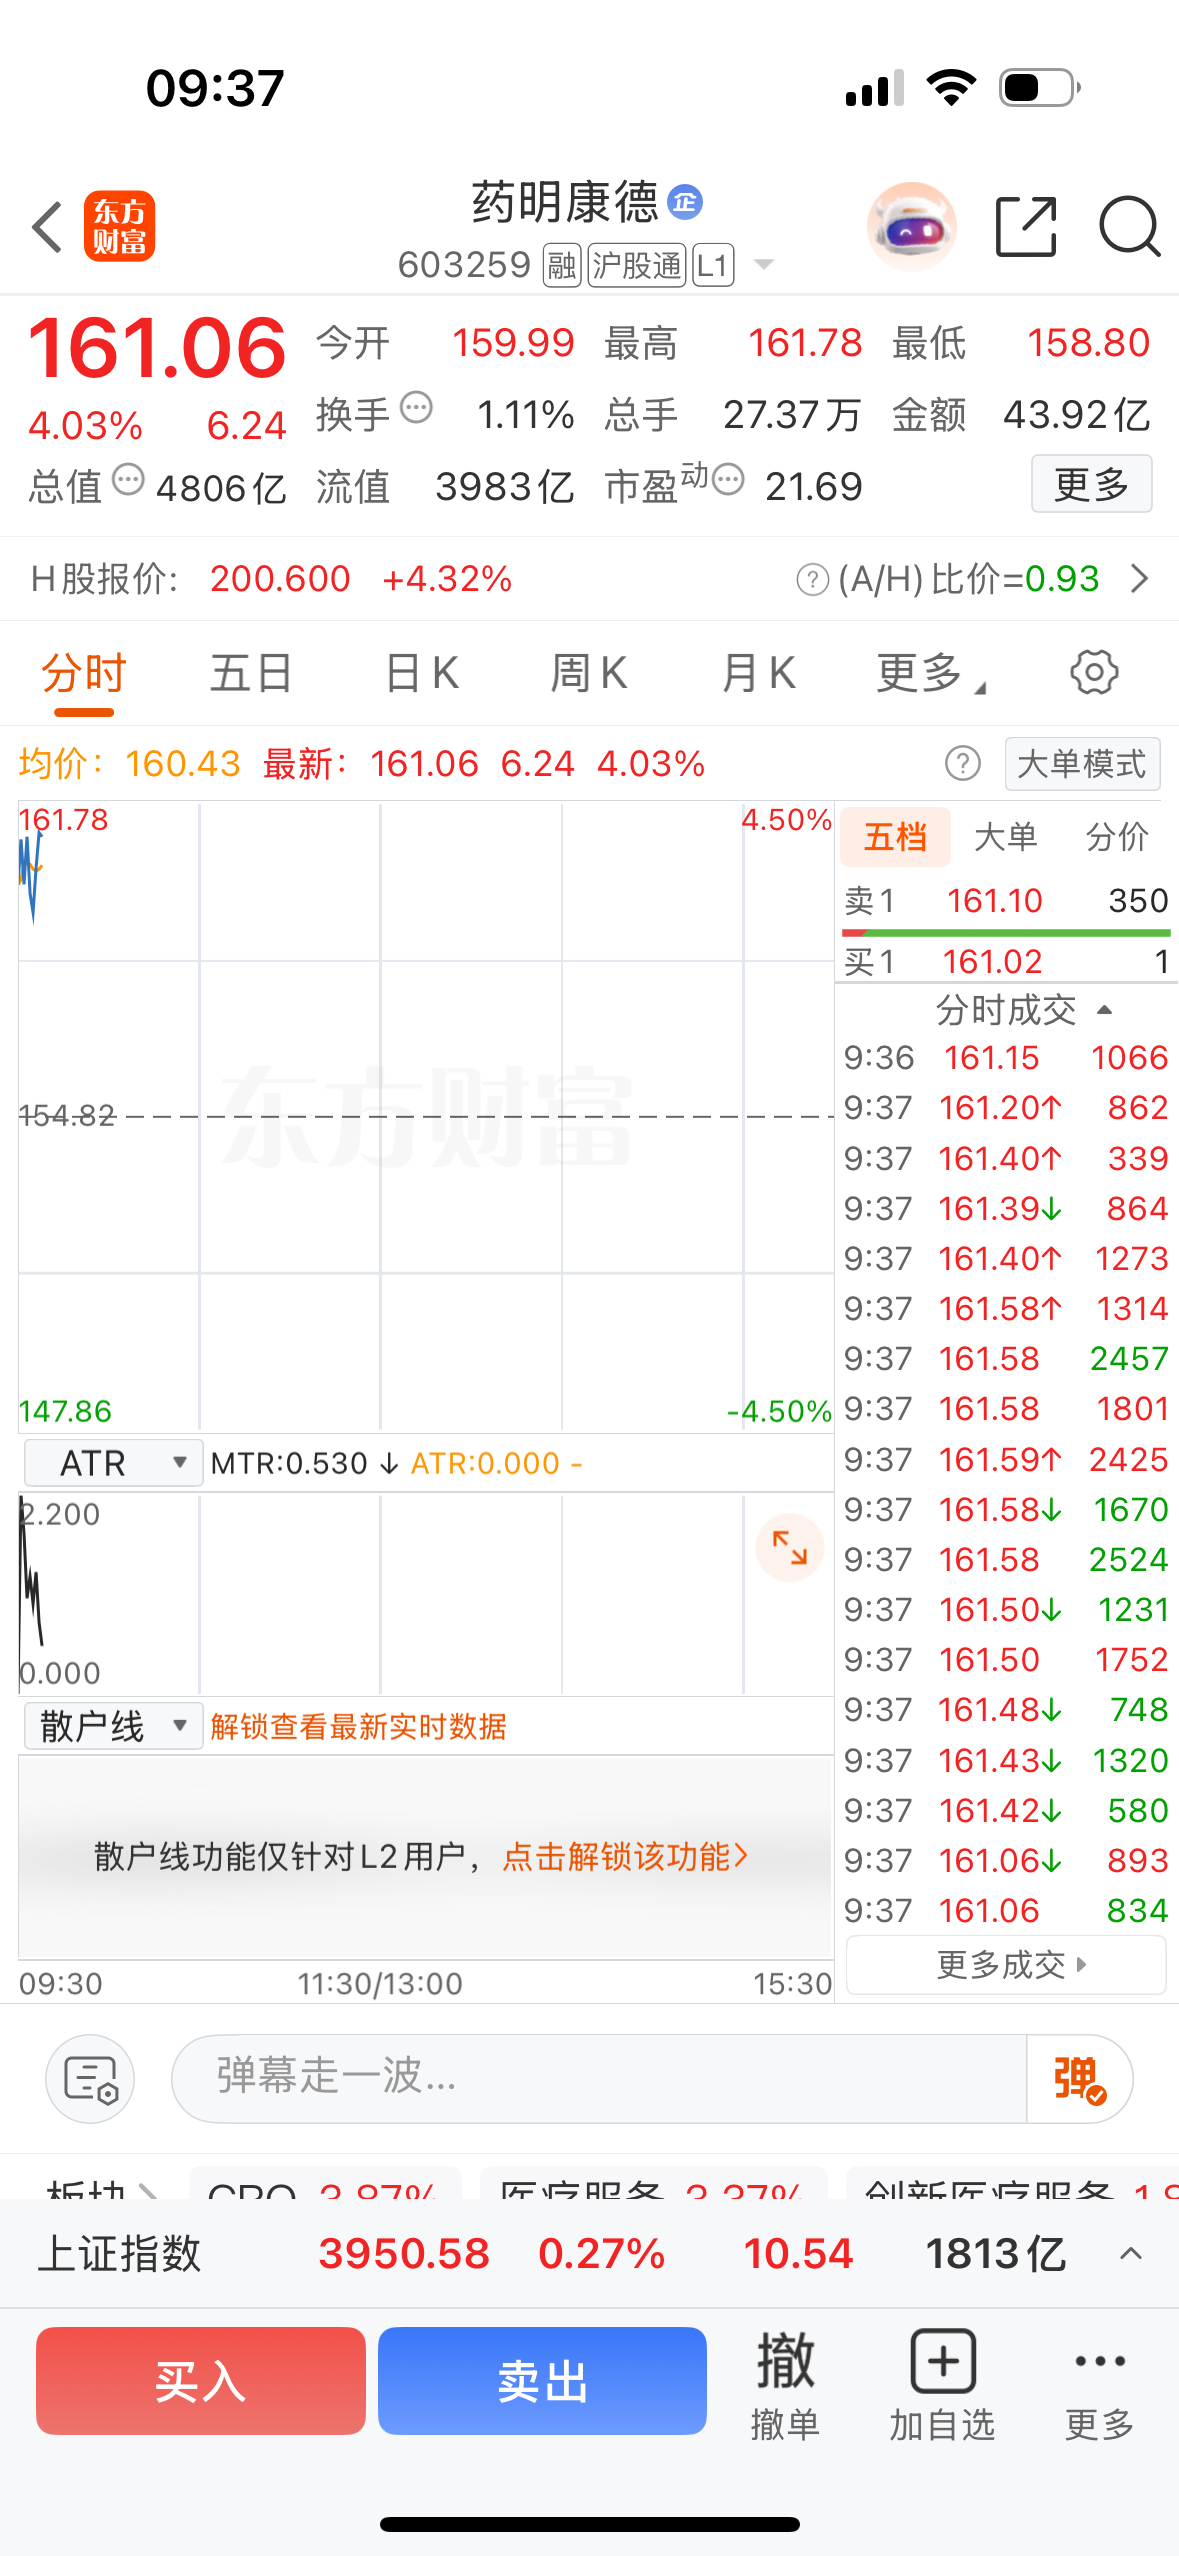The image size is (1179, 2556).
Task: Tap the 买1 161.02 quote row
Action: (x=1006, y=962)
